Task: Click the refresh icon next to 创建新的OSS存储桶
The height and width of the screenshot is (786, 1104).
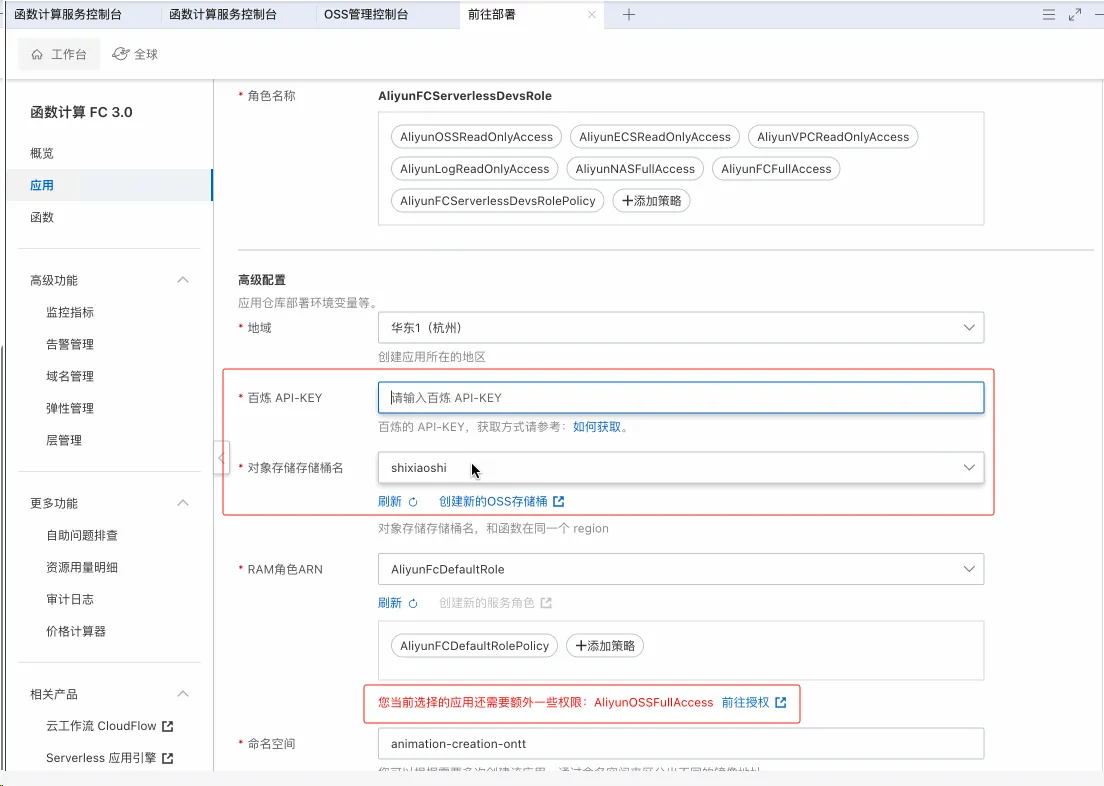Action: click(413, 501)
